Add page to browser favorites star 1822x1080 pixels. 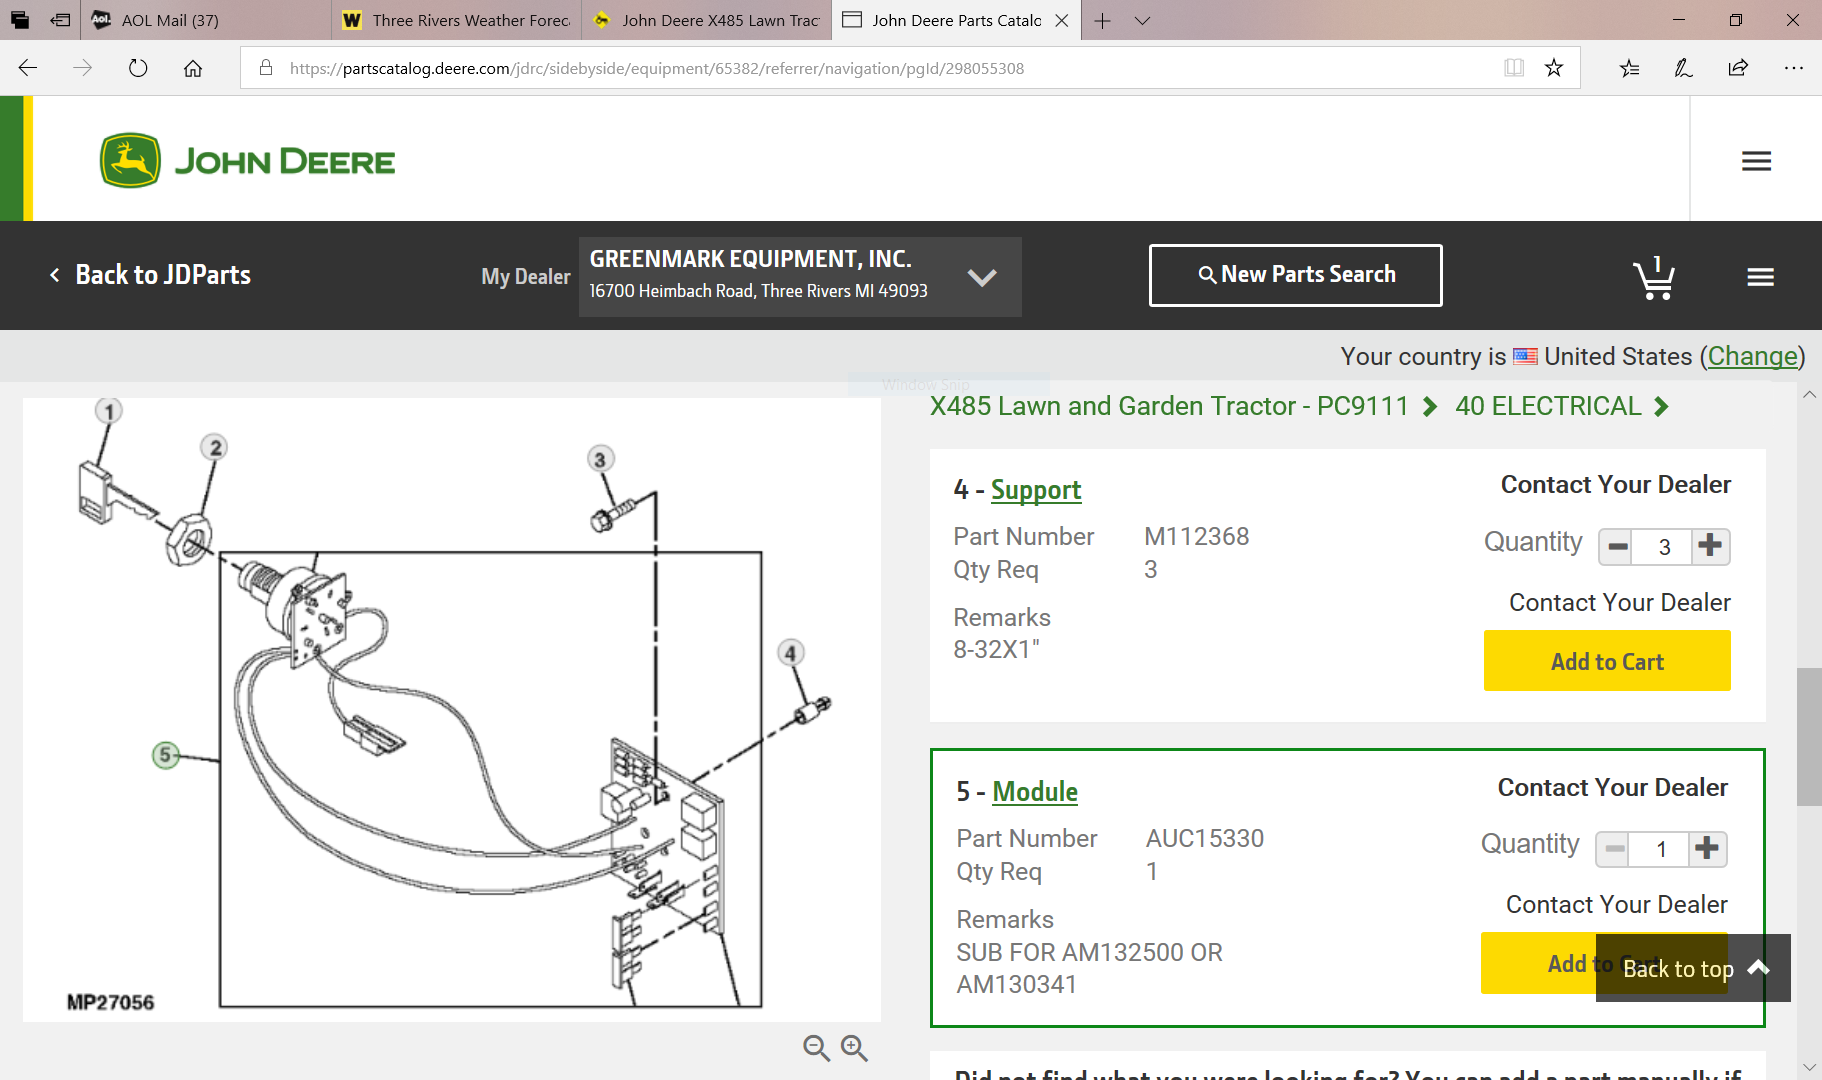point(1553,68)
